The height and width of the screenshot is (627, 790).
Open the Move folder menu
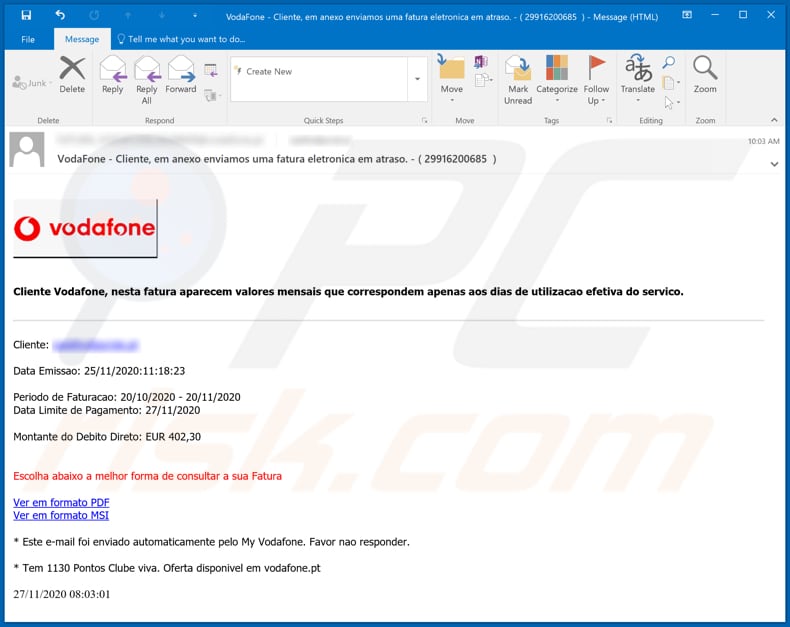(451, 79)
